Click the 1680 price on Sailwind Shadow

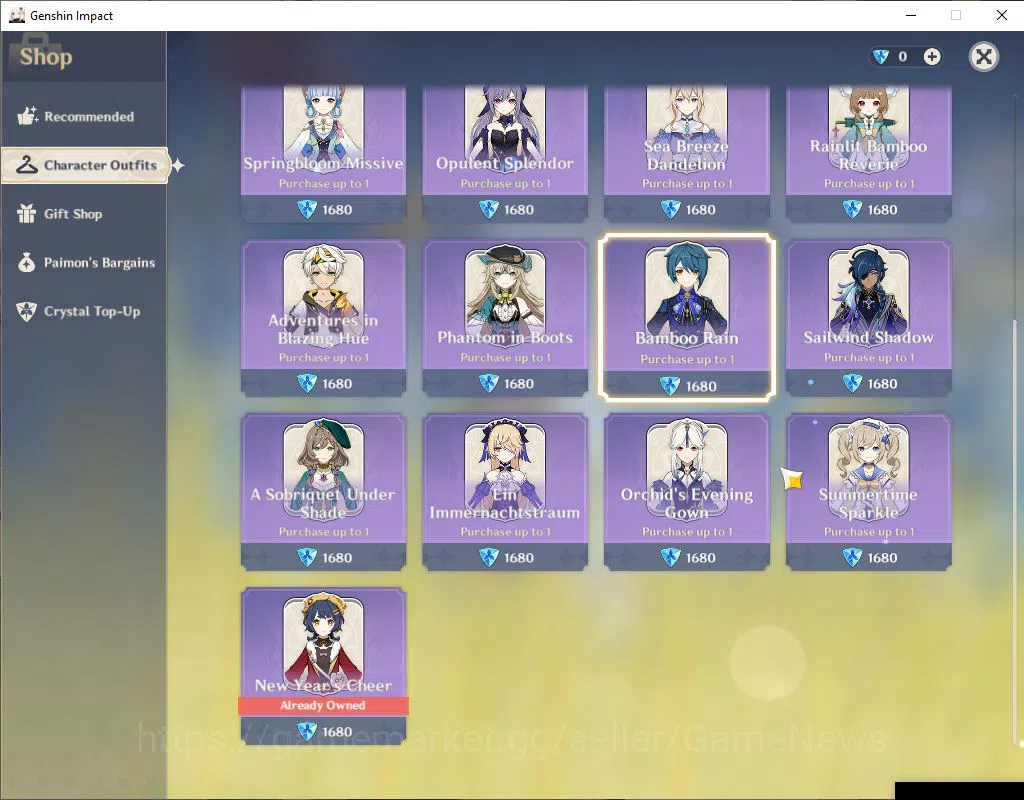click(882, 383)
